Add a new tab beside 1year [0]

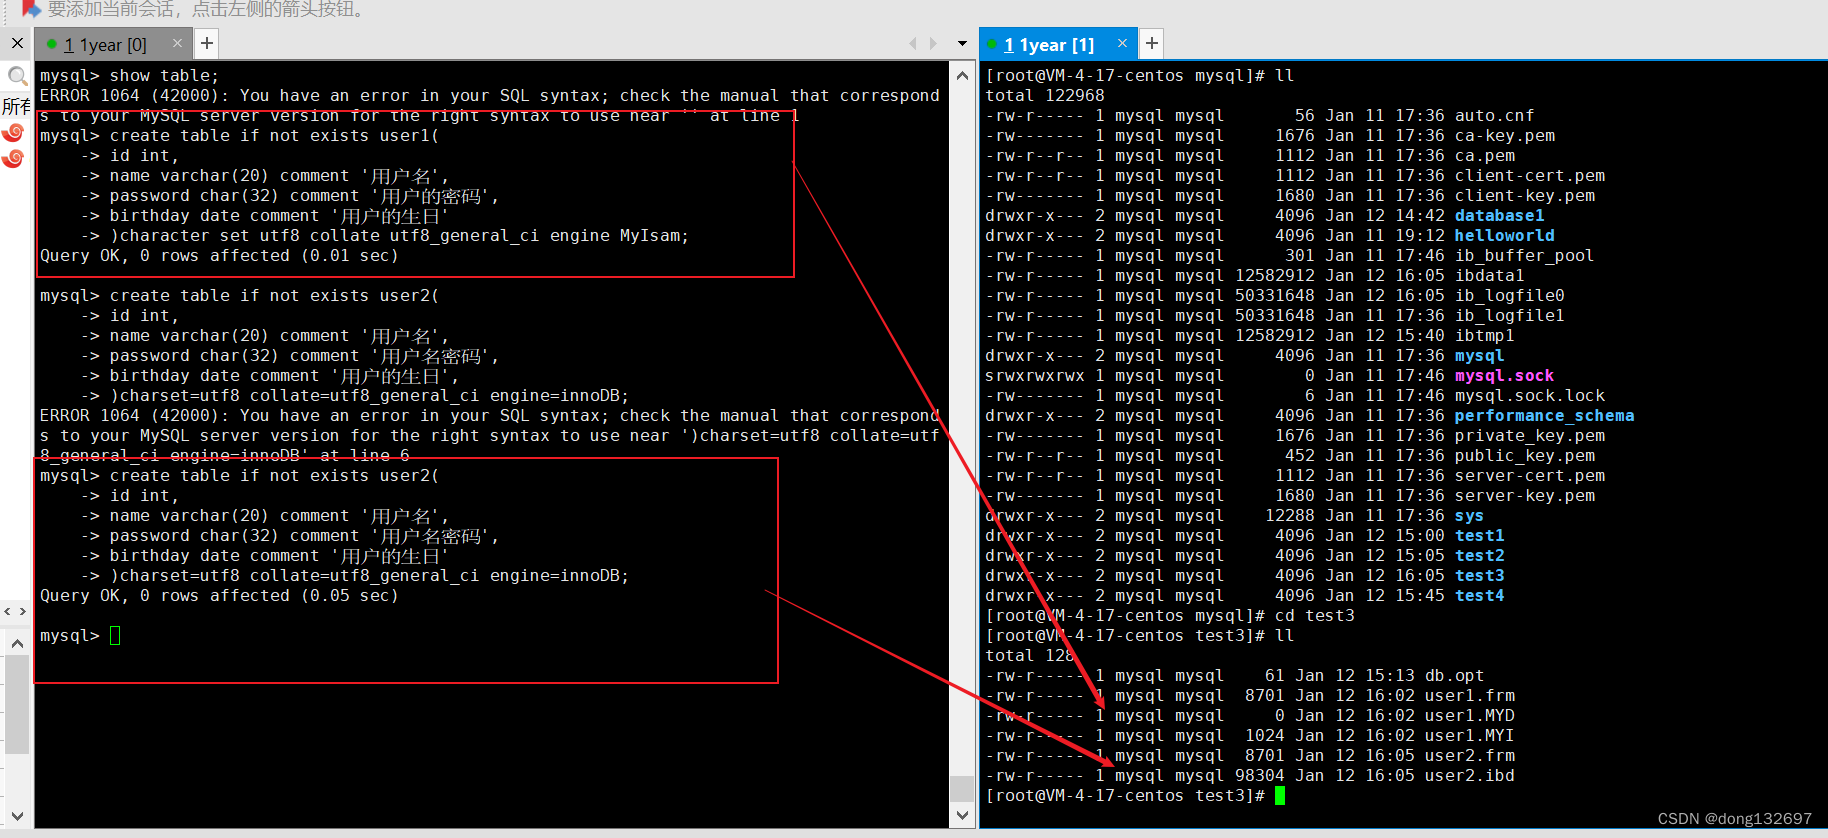[206, 43]
